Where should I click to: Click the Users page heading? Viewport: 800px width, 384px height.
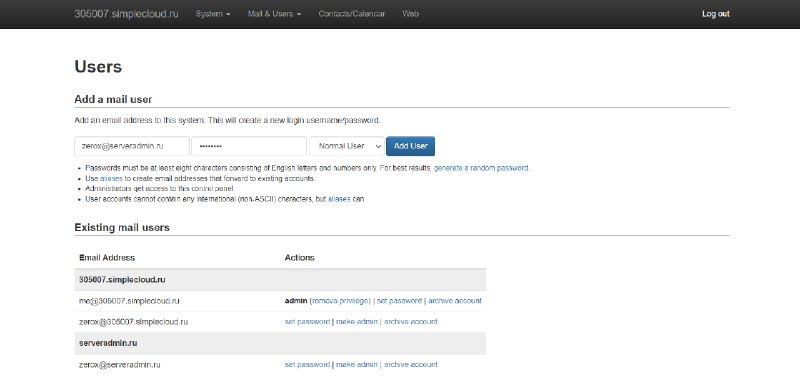98,67
